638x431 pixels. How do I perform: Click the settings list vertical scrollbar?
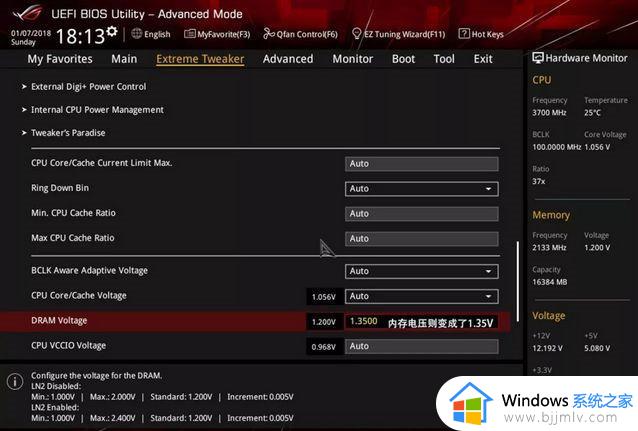click(x=517, y=280)
